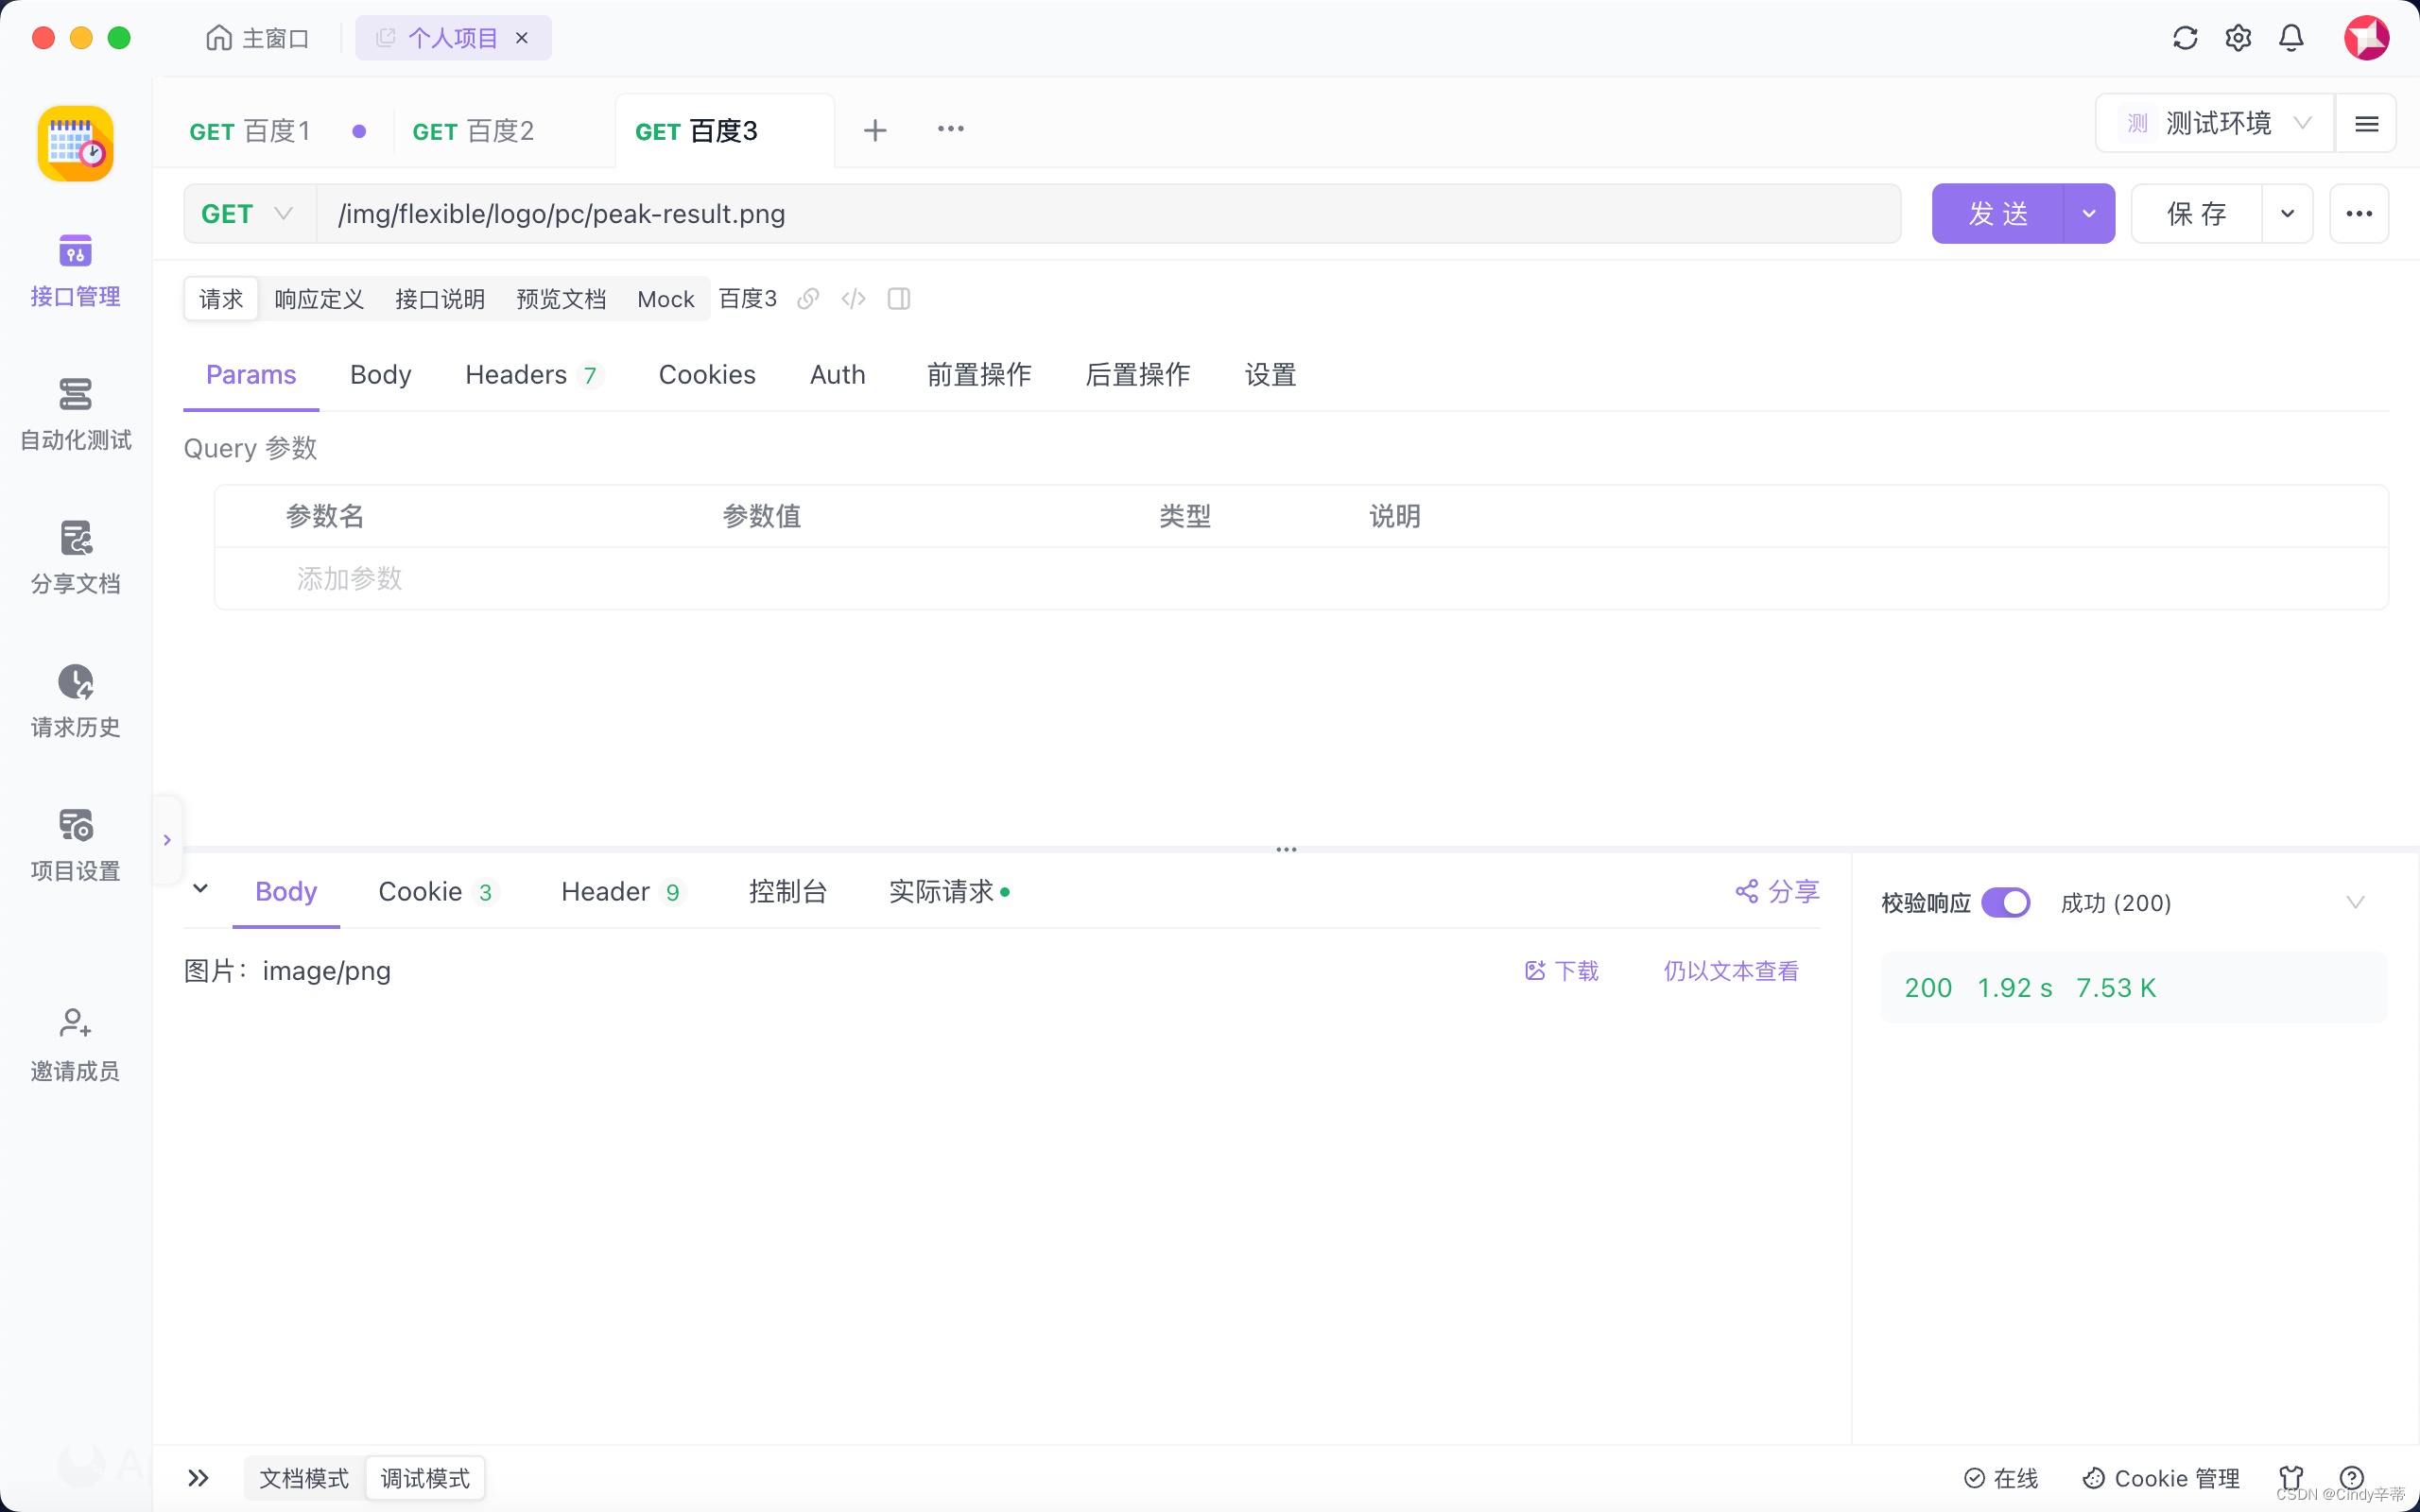Open Cookie 管理 in status bar

coord(2161,1478)
